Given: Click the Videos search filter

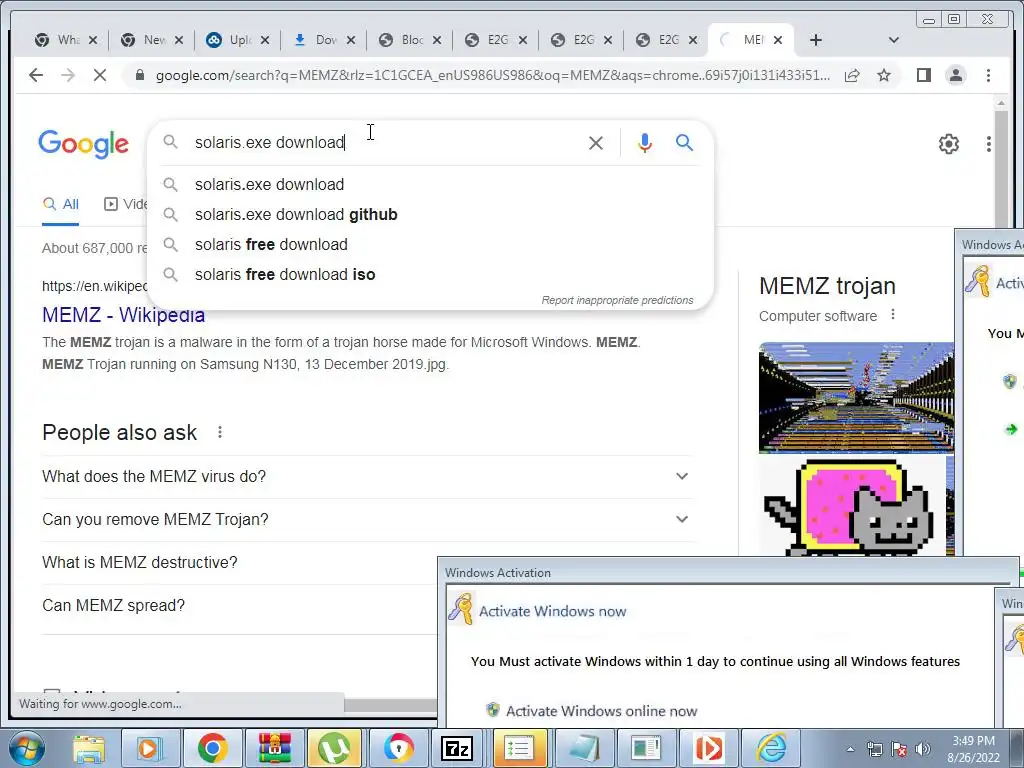Looking at the screenshot, I should 127,204.
